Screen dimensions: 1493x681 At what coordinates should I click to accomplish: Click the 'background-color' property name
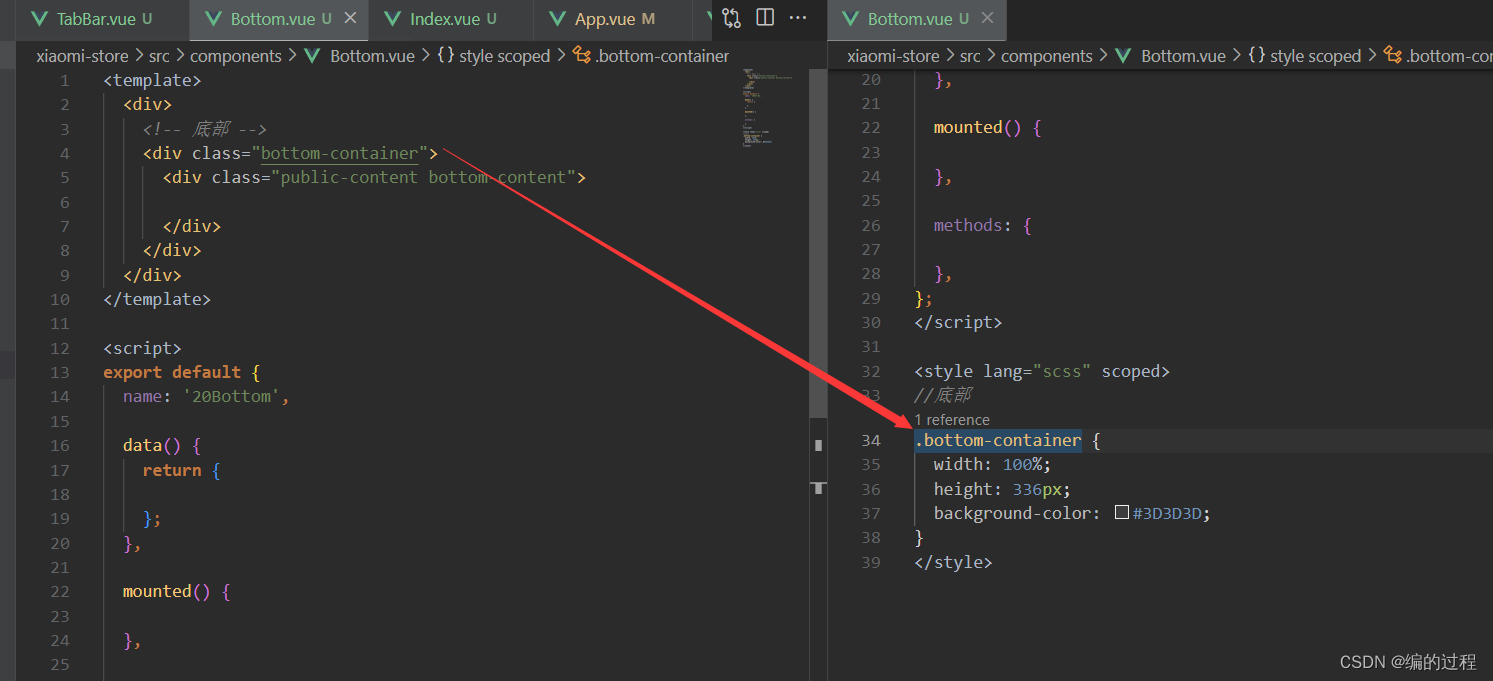[x=1012, y=513]
